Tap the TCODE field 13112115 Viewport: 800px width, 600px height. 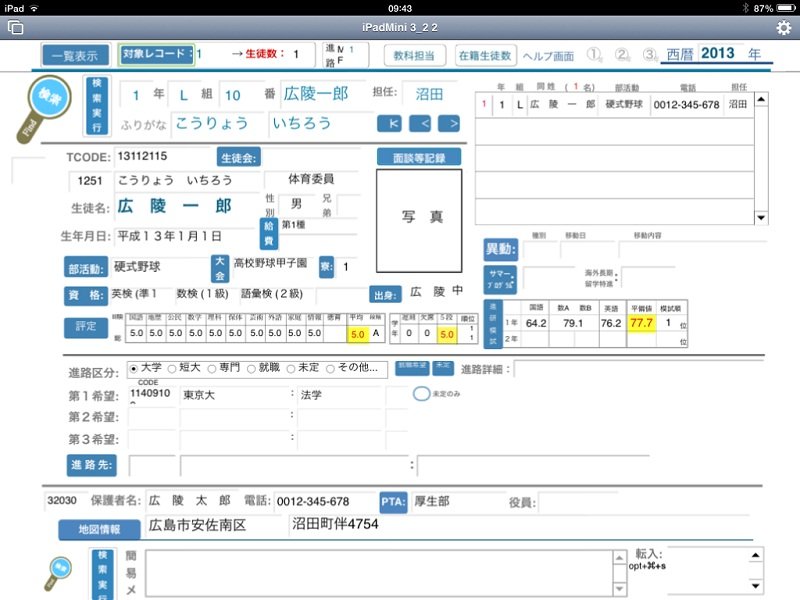[x=162, y=156]
